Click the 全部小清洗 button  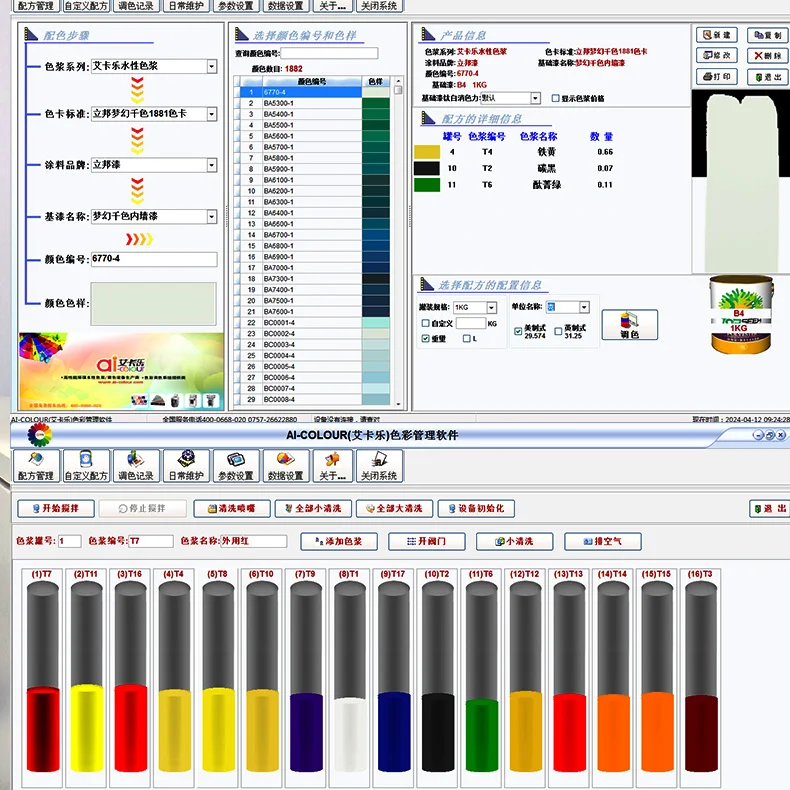point(313,508)
